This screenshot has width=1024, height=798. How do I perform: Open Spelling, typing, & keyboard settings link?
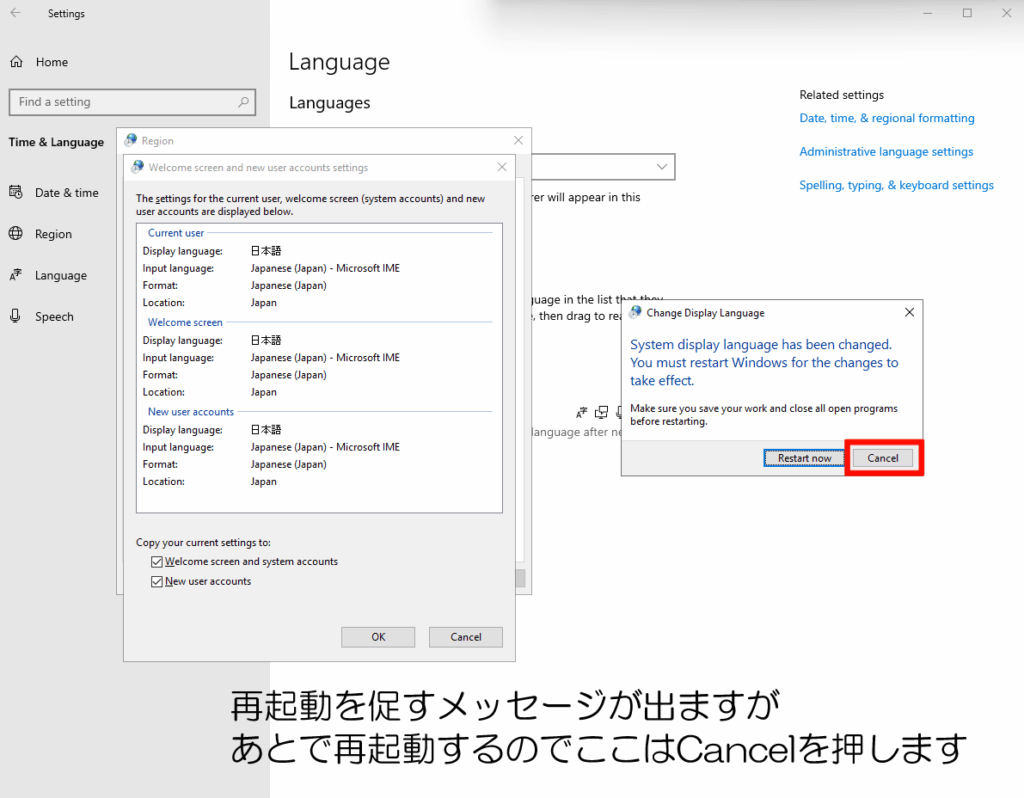[896, 185]
